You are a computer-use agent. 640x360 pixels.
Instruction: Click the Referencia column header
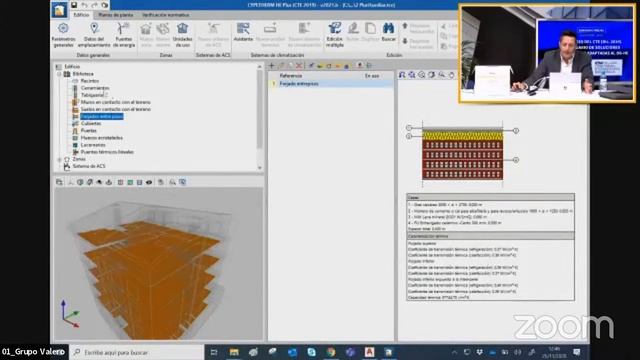tap(291, 76)
